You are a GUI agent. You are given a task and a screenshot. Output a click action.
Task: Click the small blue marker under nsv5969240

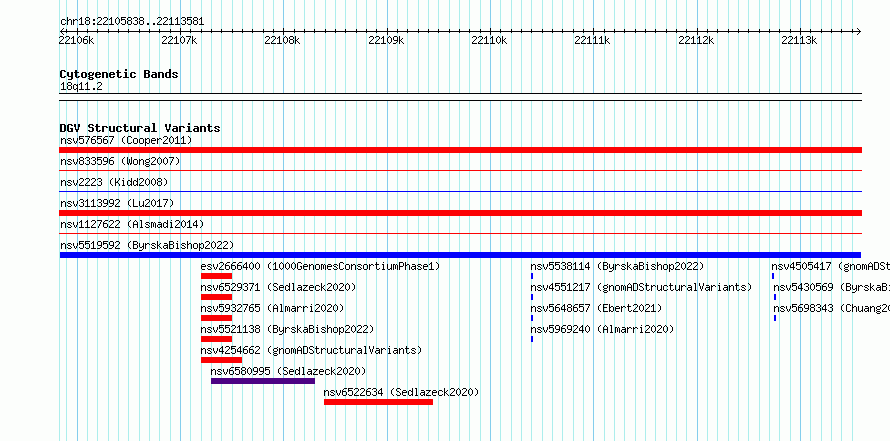(x=532, y=339)
